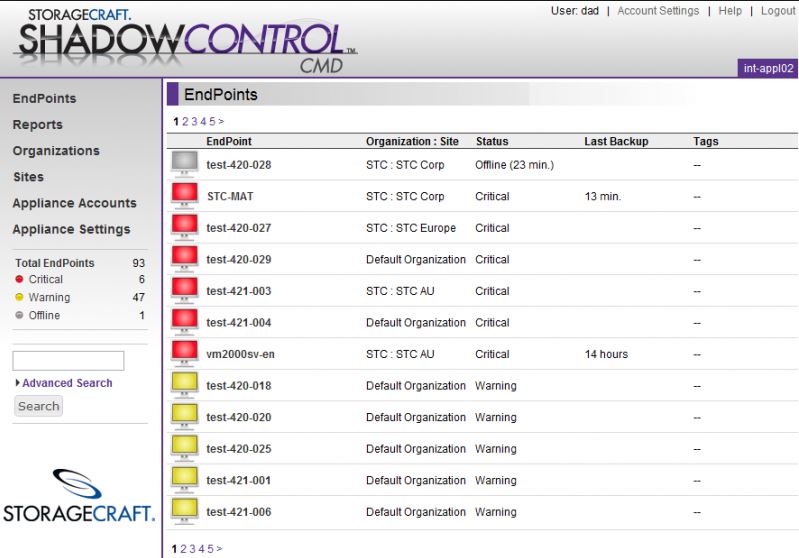799x558 pixels.
Task: Click the Logout link
Action: pos(778,11)
